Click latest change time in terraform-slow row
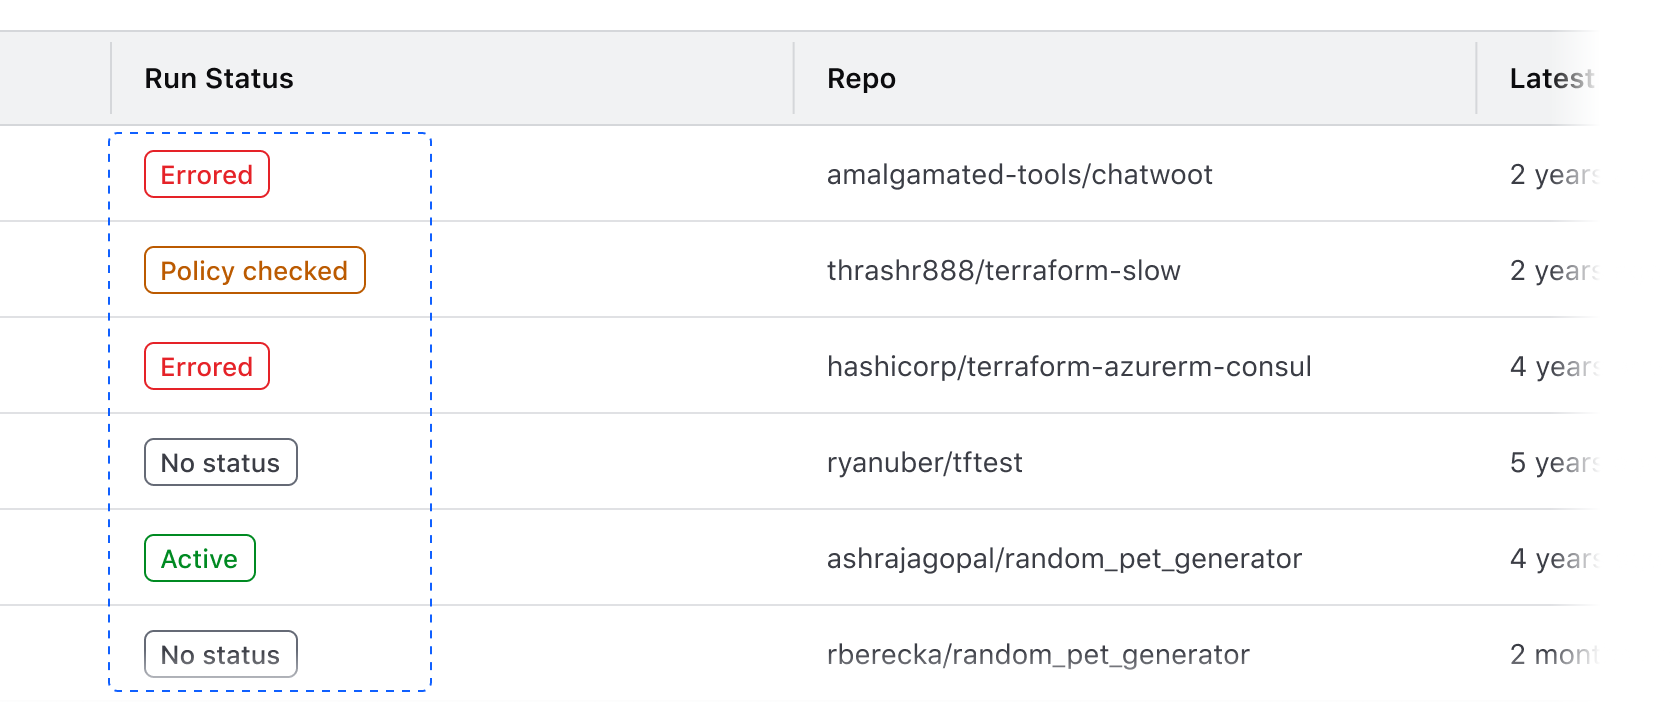This screenshot has width=1672, height=706. click(1553, 271)
